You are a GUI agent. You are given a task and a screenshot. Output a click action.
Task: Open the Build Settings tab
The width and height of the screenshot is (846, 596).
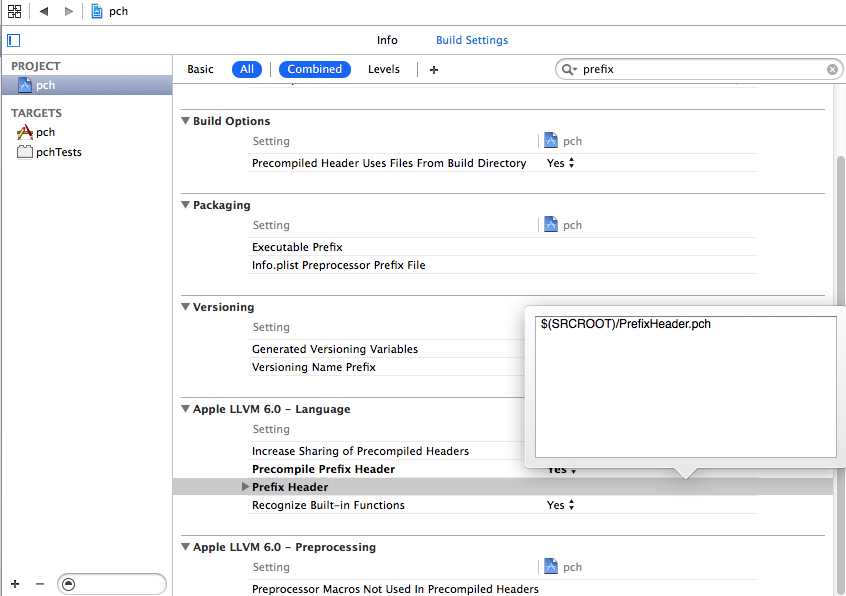(472, 40)
